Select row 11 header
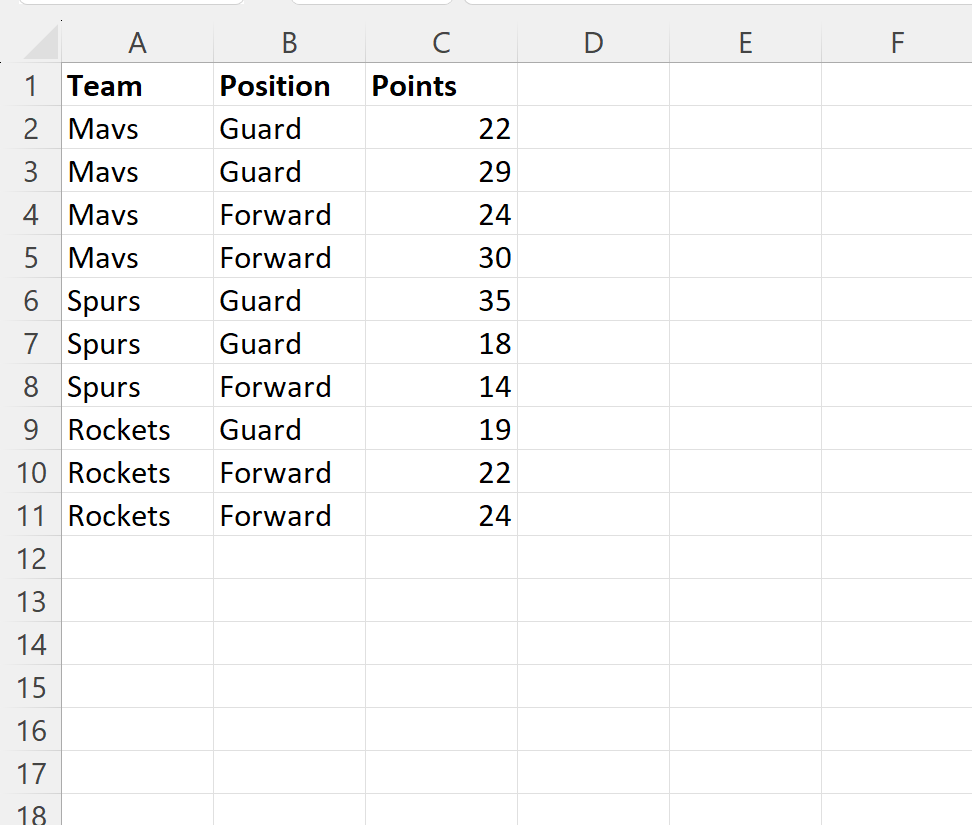Image resolution: width=972 pixels, height=825 pixels. click(31, 516)
